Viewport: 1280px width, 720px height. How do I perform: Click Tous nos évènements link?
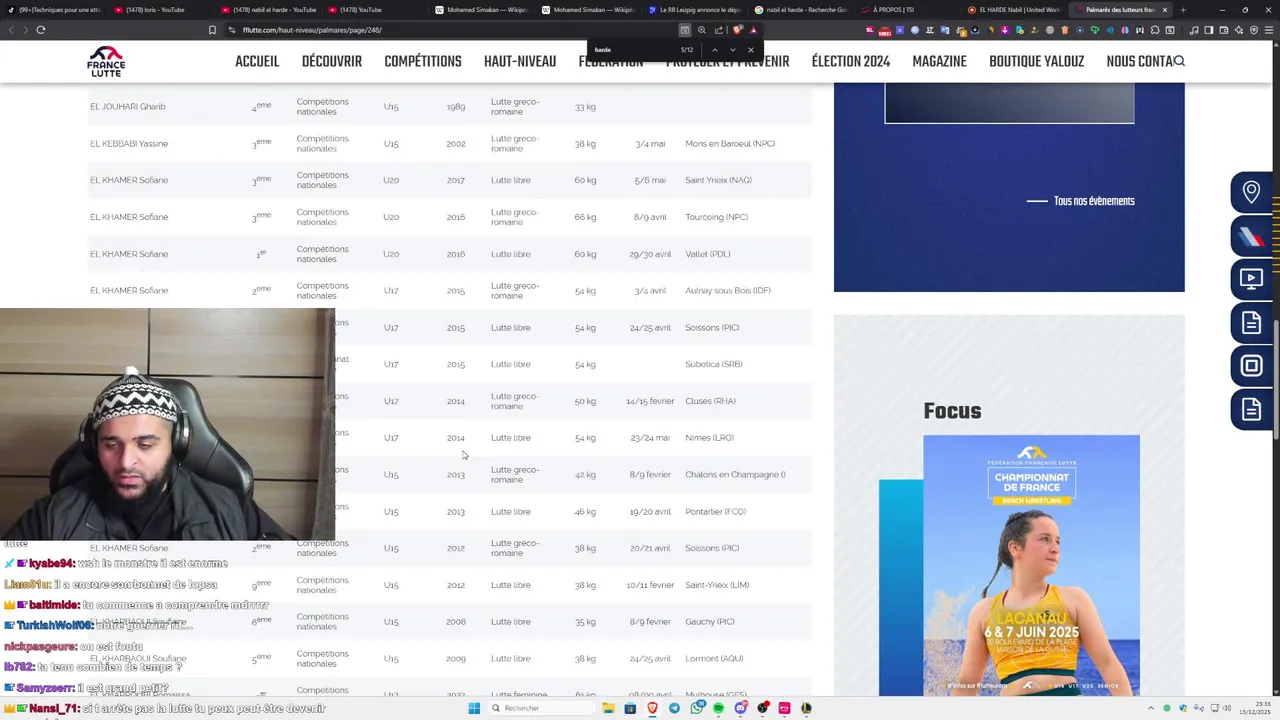1094,201
